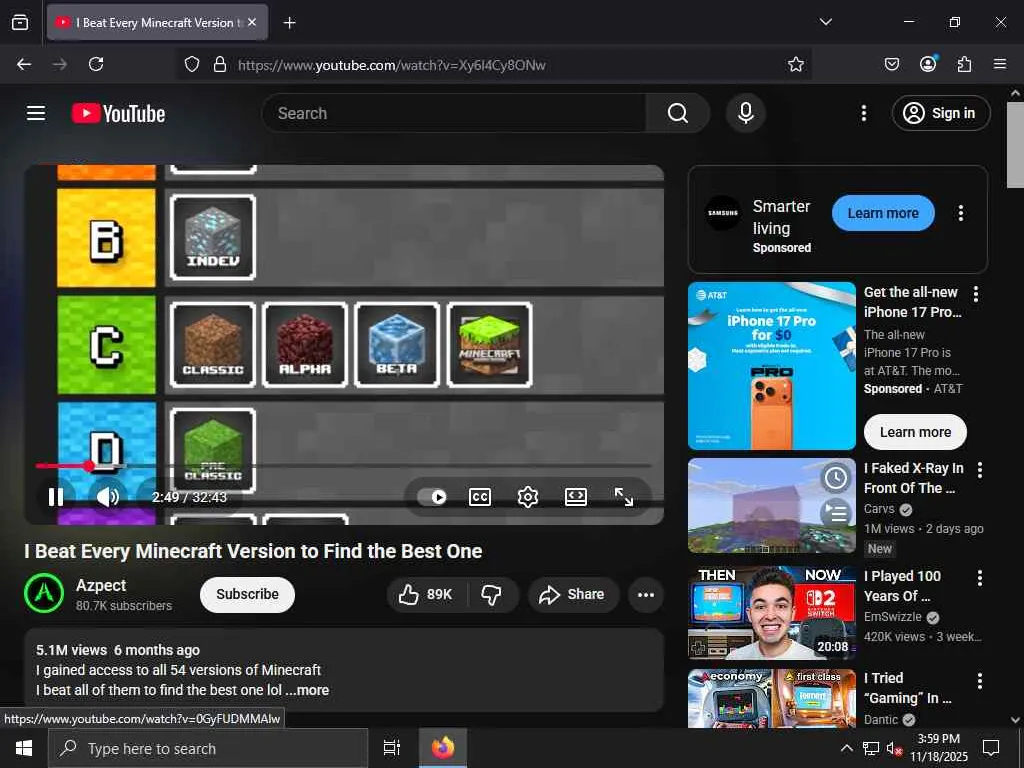The height and width of the screenshot is (768, 1024).
Task: Open Task View on taskbar
Action: click(x=392, y=748)
